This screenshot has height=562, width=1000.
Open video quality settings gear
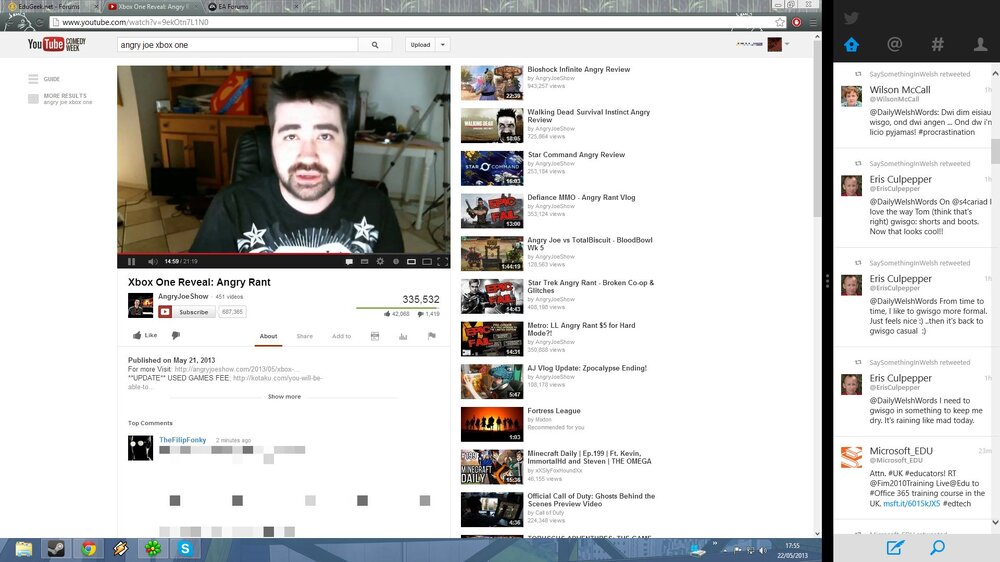pyautogui.click(x=380, y=262)
